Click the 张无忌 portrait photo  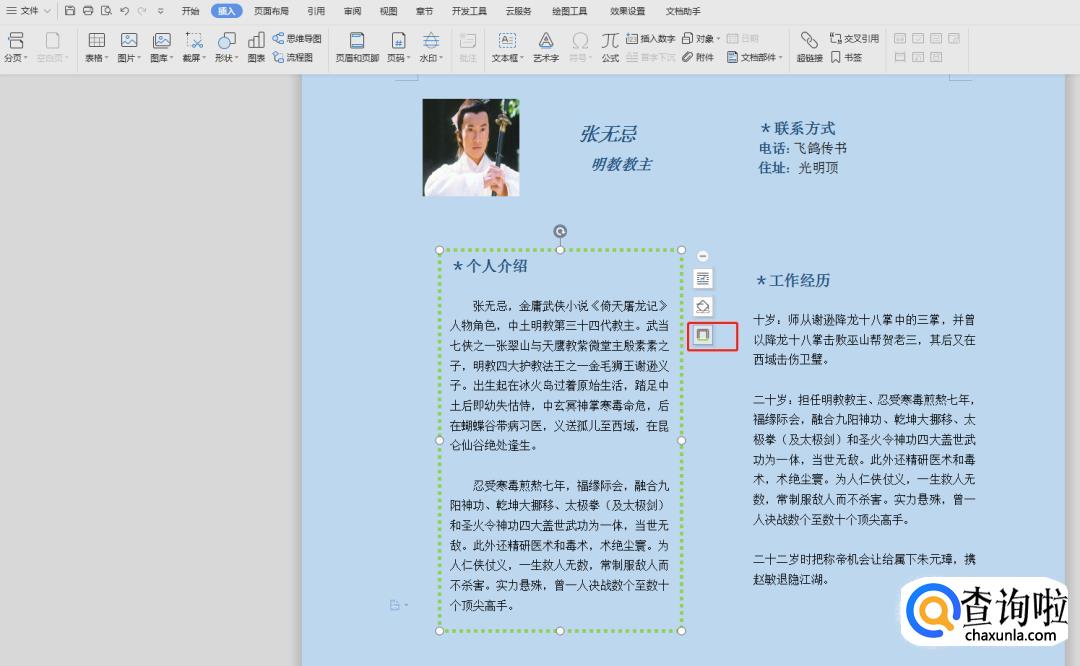click(470, 147)
